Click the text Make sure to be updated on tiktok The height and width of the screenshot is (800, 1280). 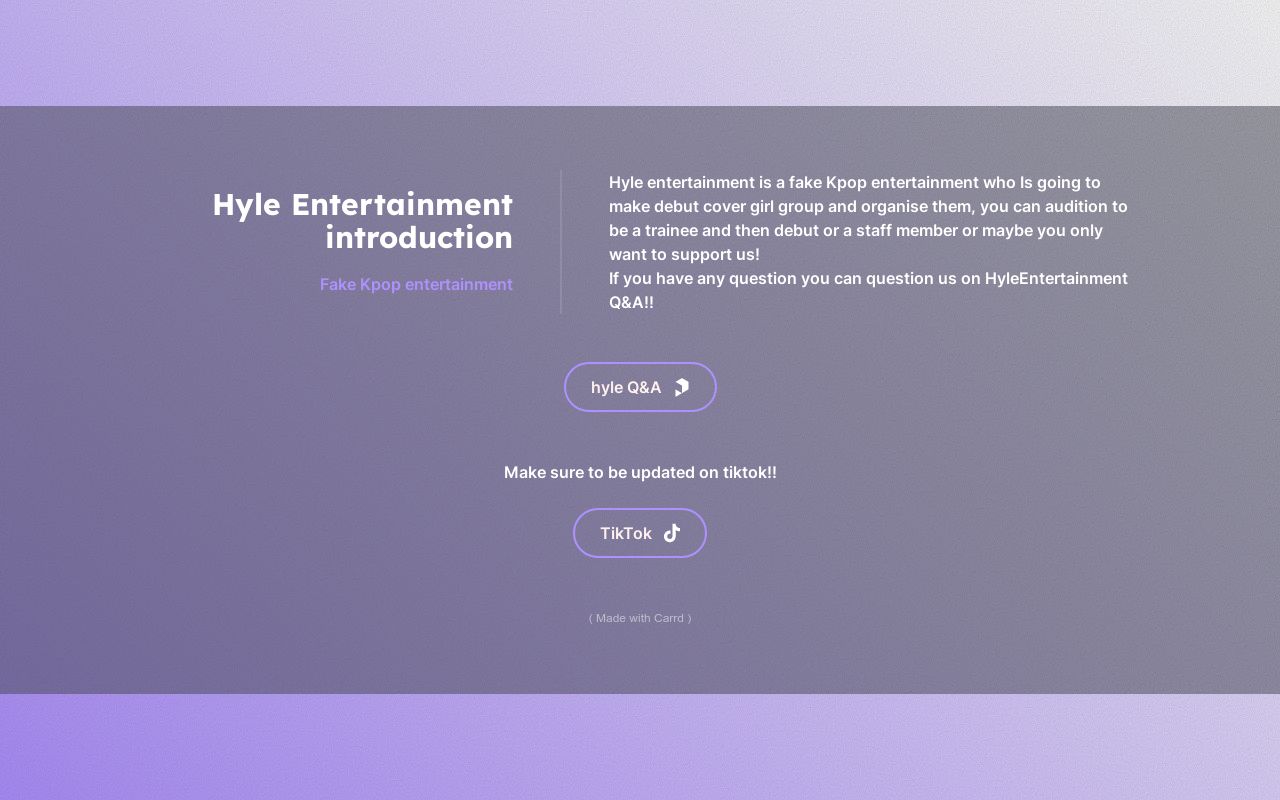[x=640, y=472]
